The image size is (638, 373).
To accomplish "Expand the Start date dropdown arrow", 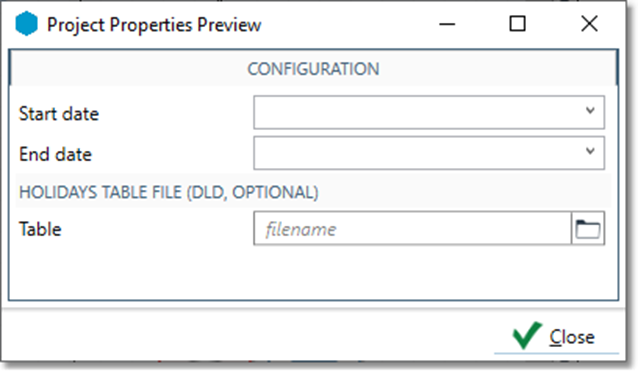I will (x=590, y=111).
